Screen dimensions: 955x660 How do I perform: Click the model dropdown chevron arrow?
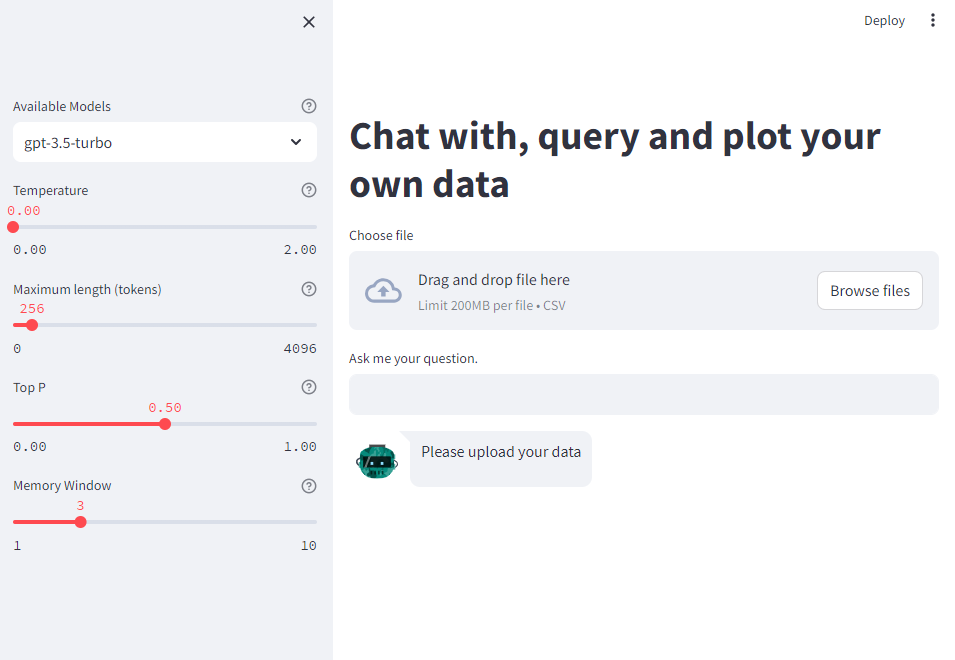(x=296, y=142)
